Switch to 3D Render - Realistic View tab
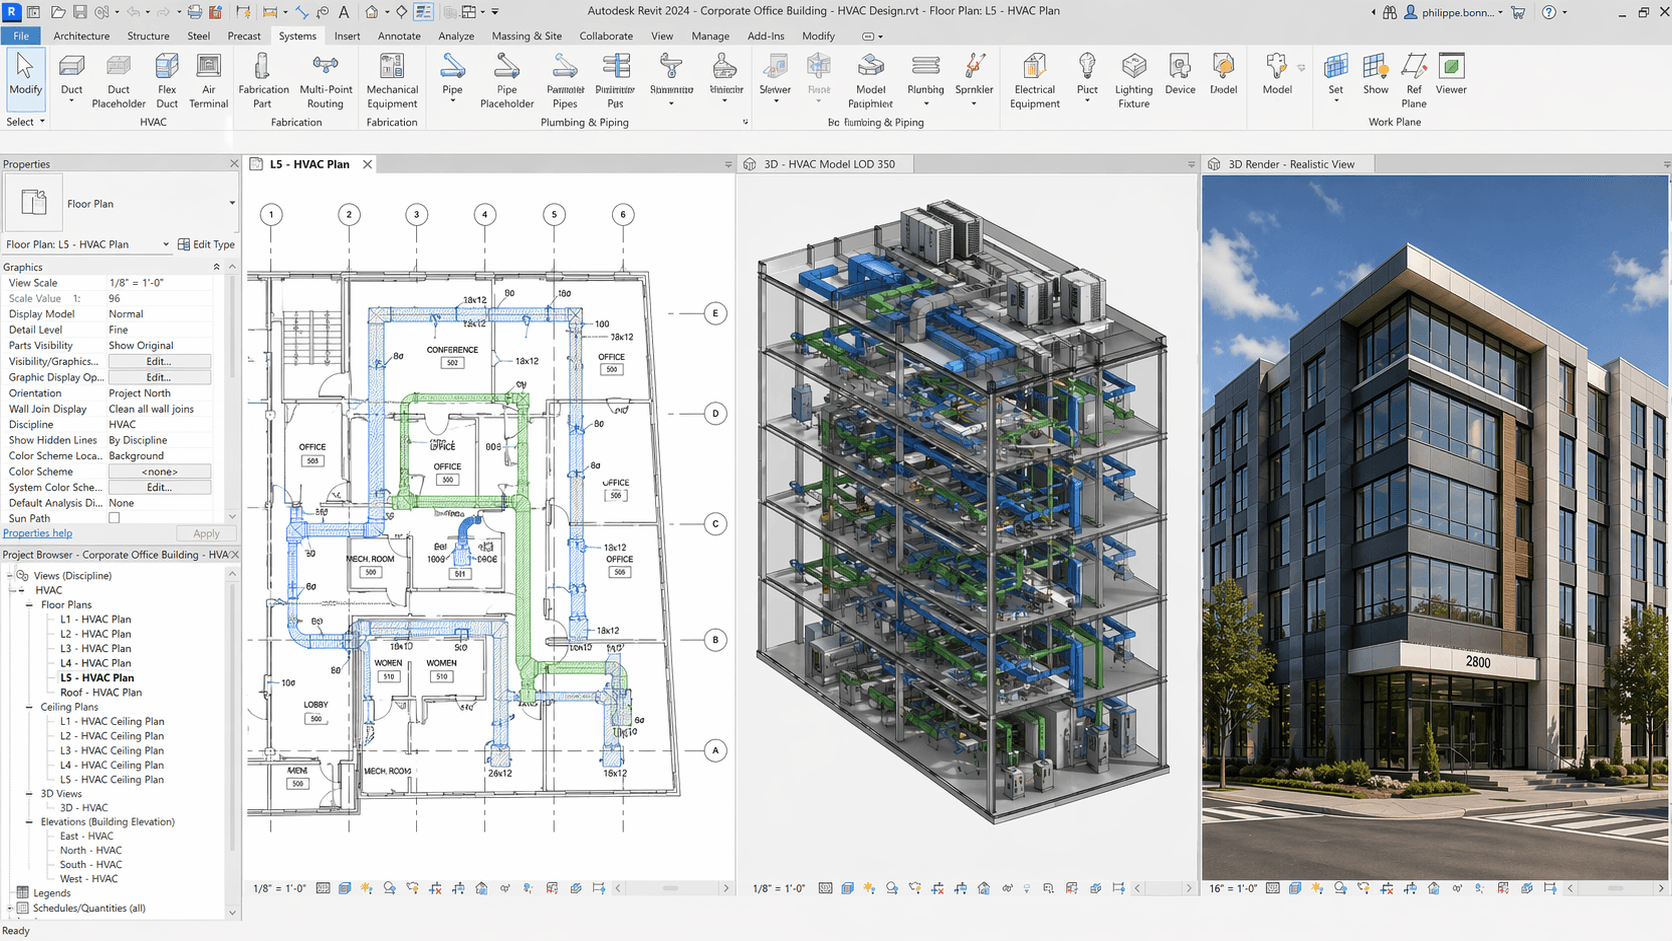 point(1291,164)
